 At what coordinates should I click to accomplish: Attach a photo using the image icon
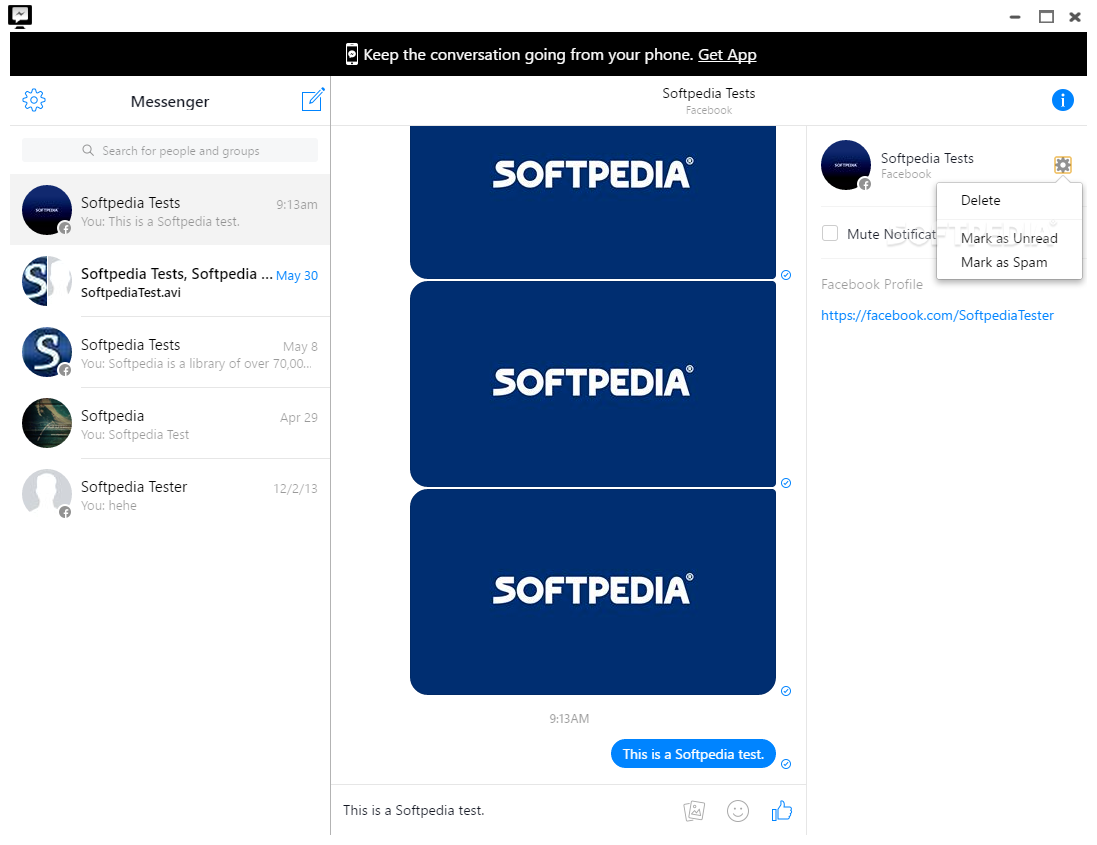coord(694,811)
